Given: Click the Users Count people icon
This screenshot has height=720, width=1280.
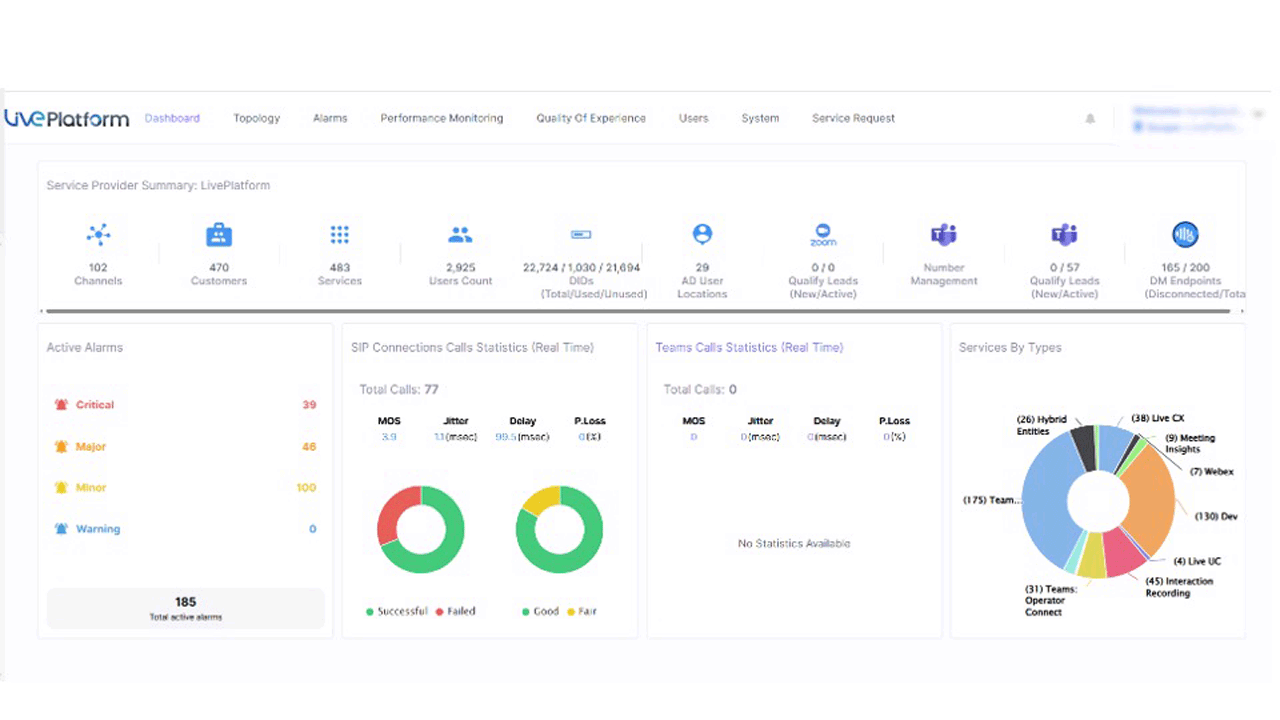Looking at the screenshot, I should (460, 235).
